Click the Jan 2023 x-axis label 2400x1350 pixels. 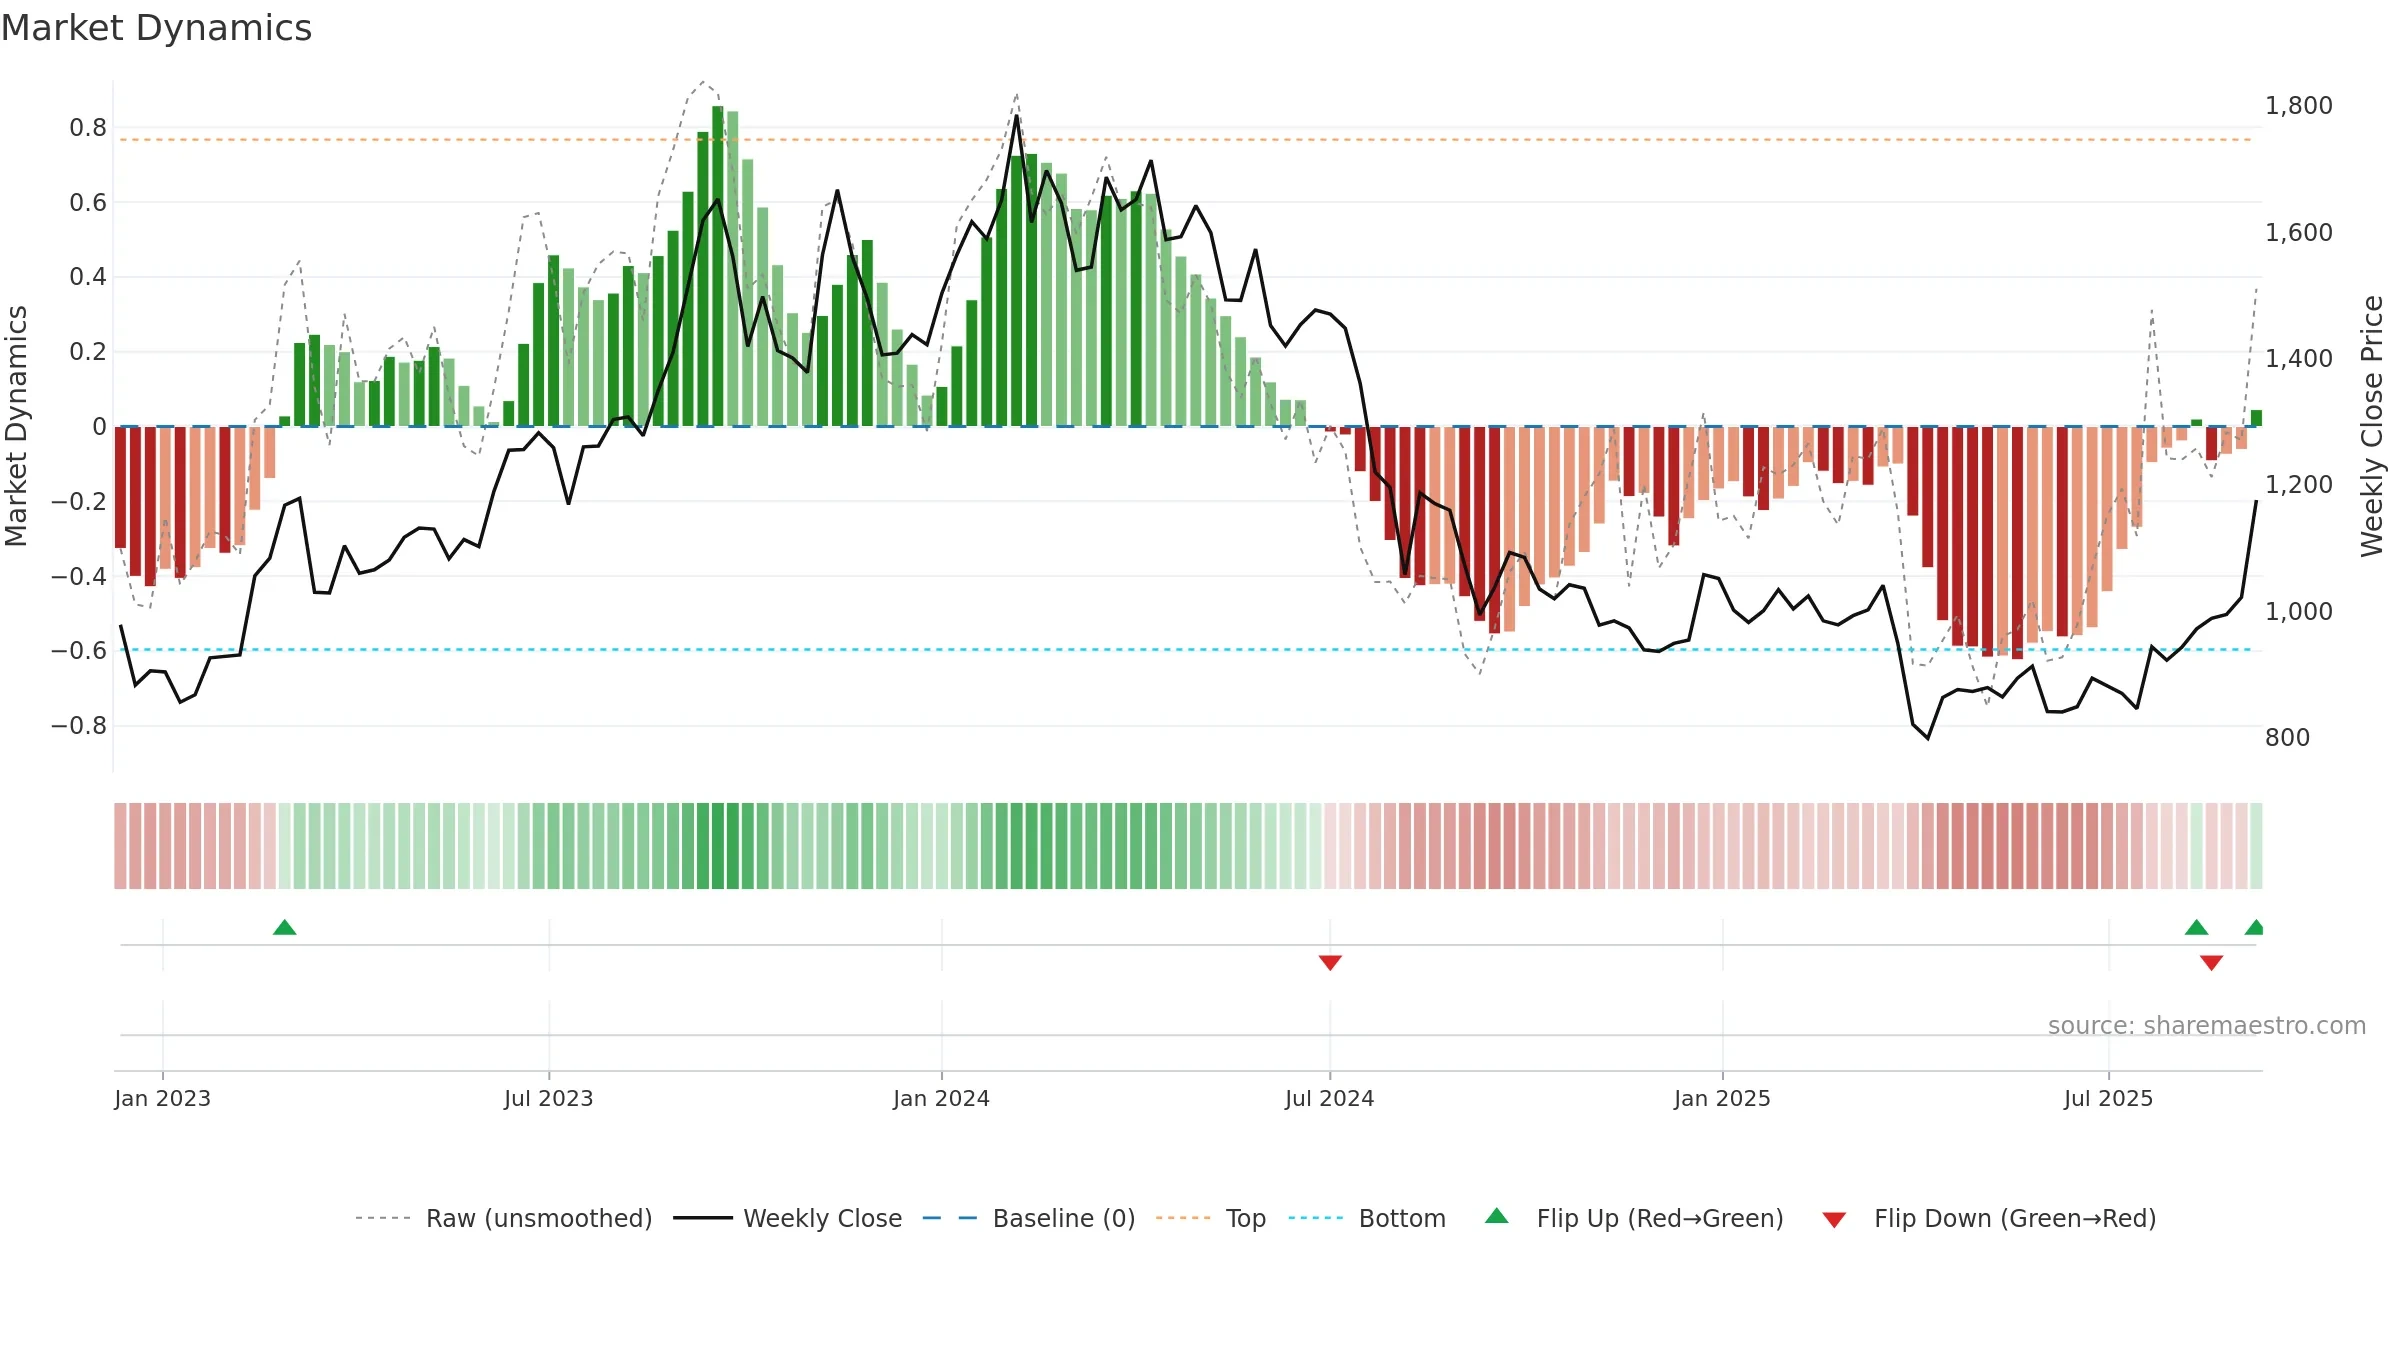[162, 1098]
